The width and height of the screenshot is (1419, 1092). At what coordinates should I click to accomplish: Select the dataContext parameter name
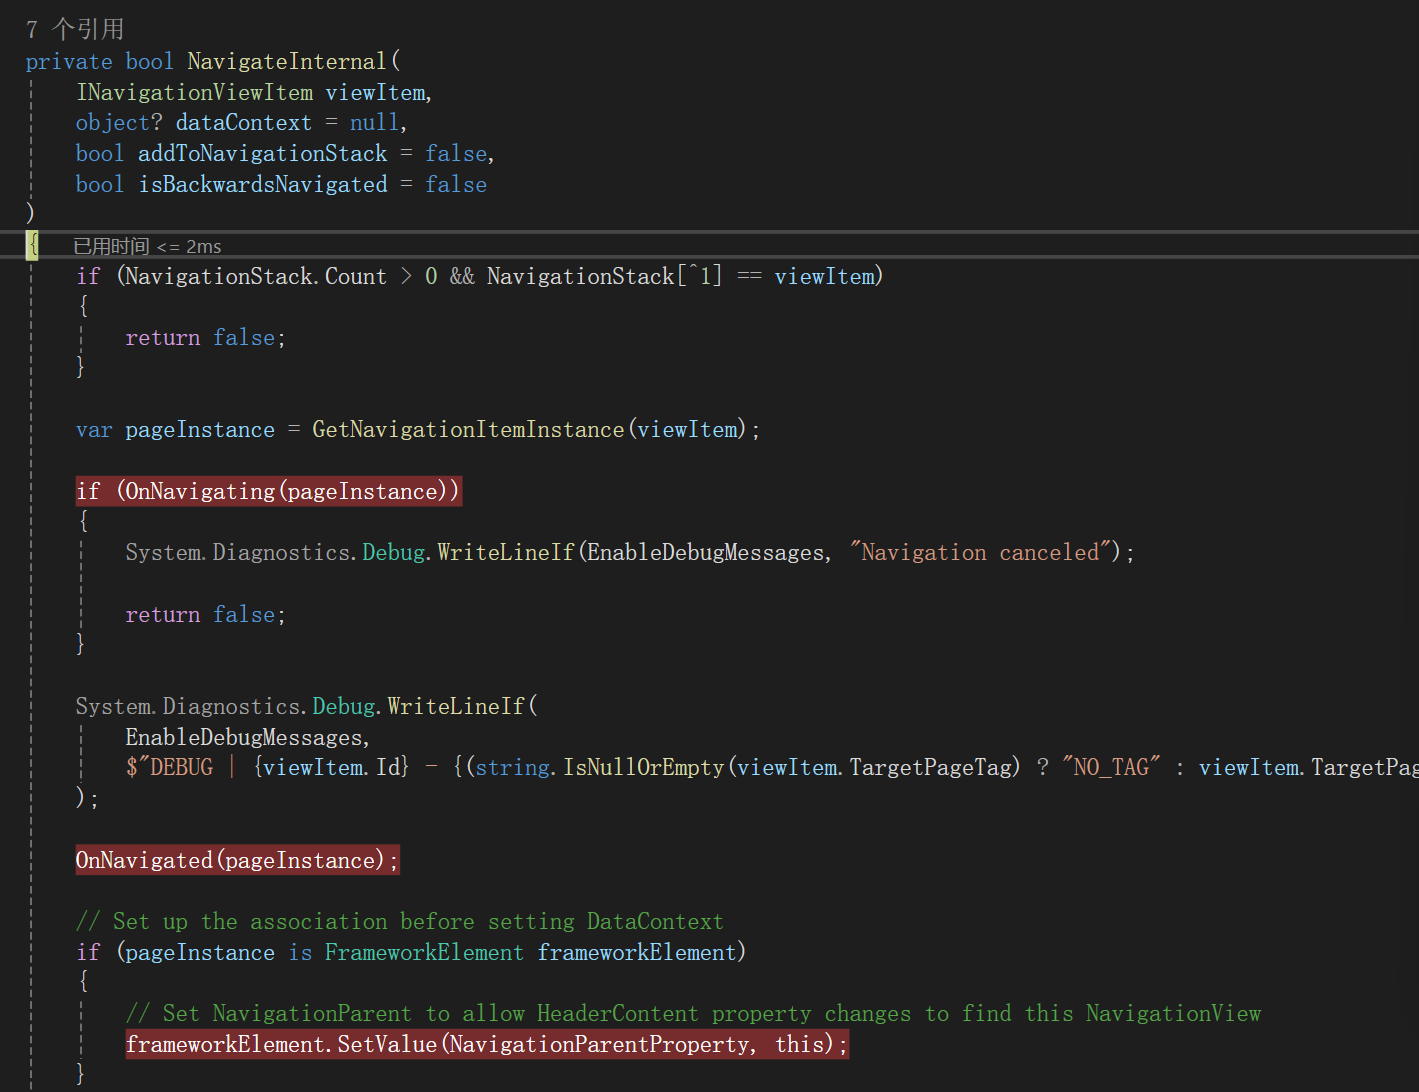pos(244,123)
